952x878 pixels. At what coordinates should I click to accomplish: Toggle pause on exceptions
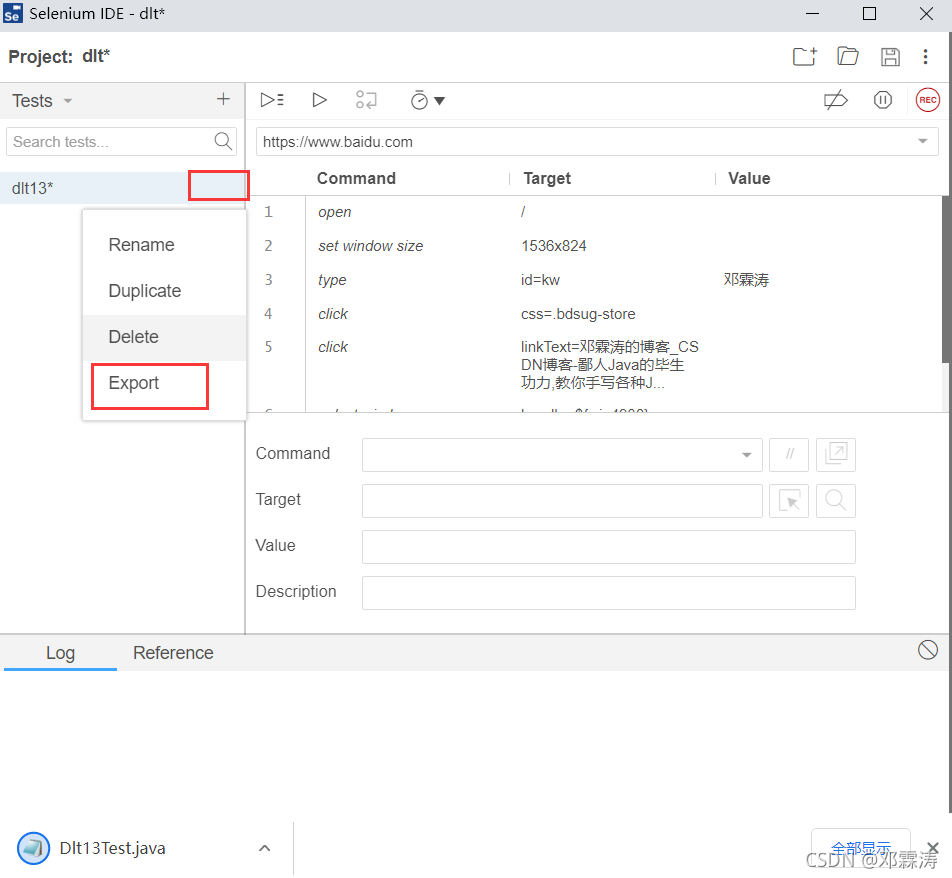882,100
